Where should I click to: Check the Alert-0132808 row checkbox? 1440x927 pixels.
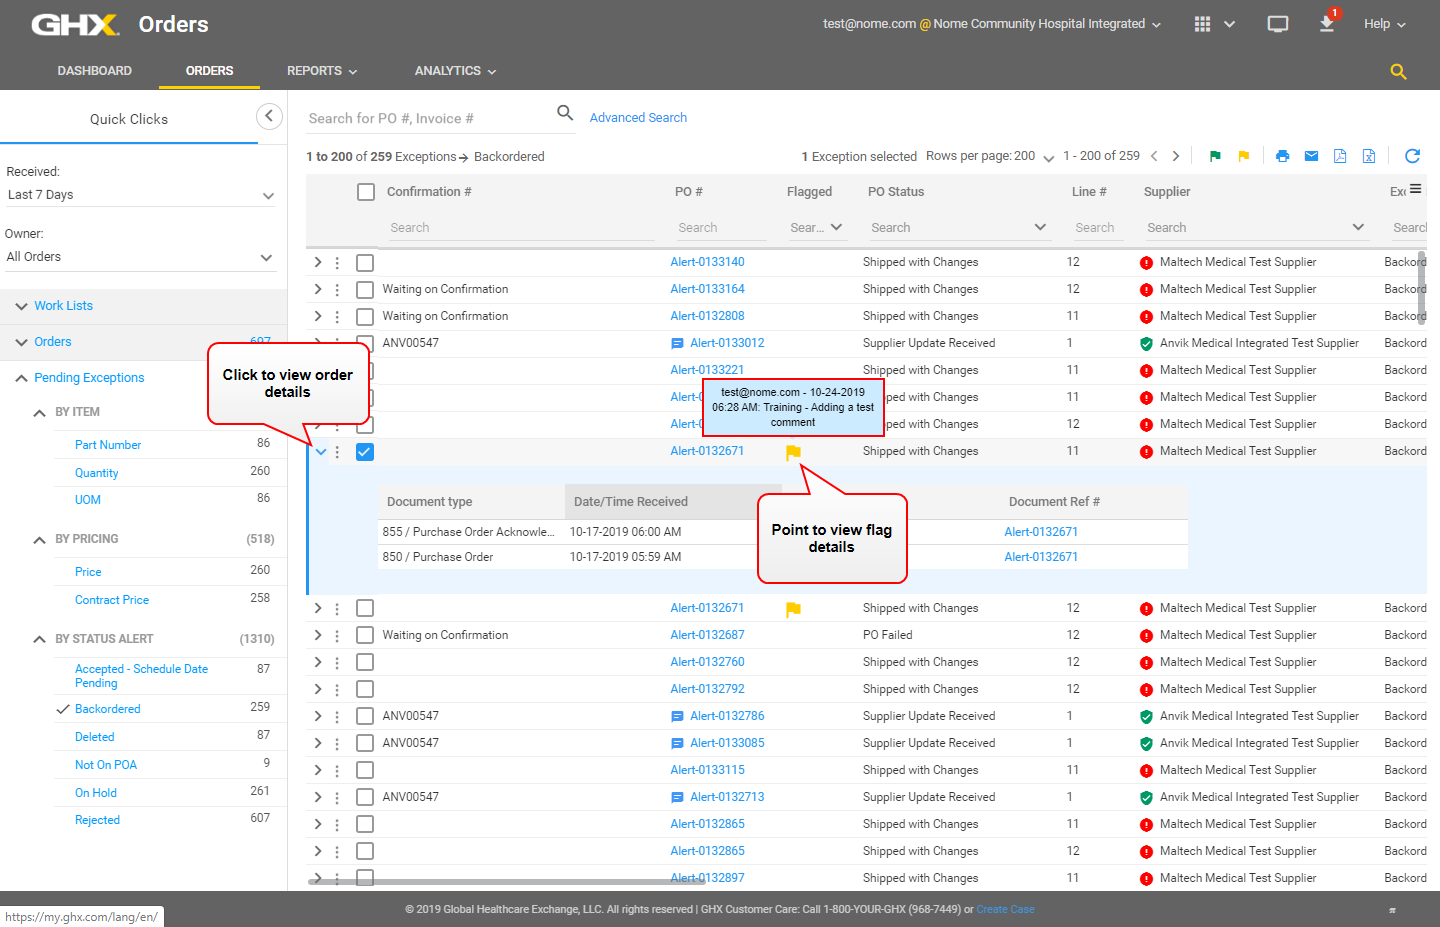point(365,317)
